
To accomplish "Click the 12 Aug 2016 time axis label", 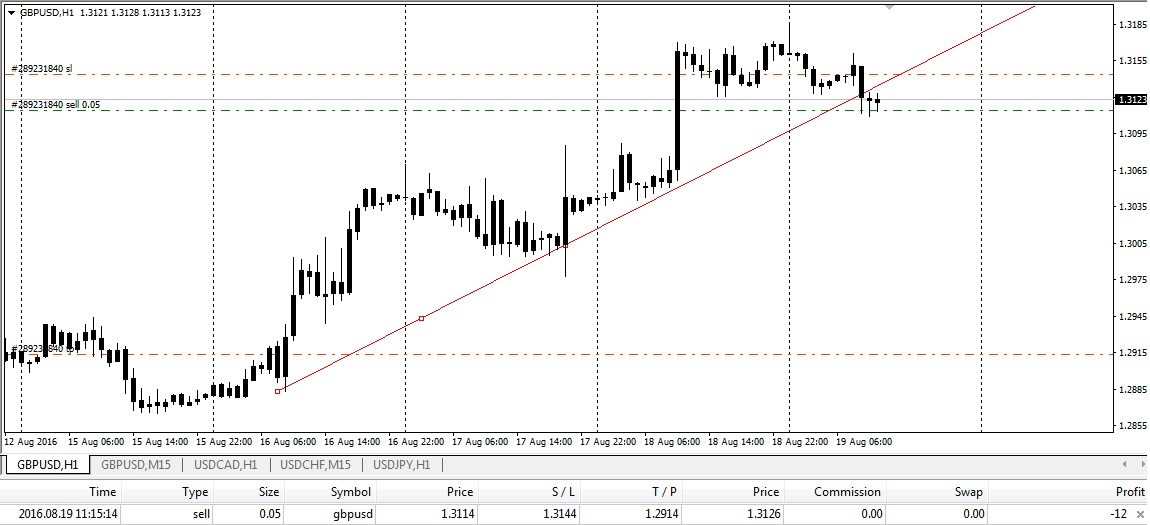I will [x=31, y=442].
